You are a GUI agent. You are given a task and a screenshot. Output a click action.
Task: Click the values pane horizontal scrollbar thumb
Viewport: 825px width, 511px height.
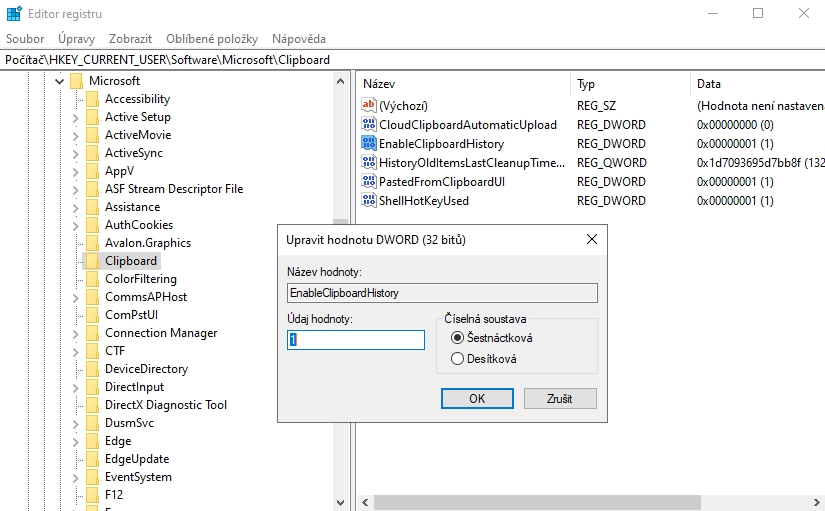tap(537, 502)
